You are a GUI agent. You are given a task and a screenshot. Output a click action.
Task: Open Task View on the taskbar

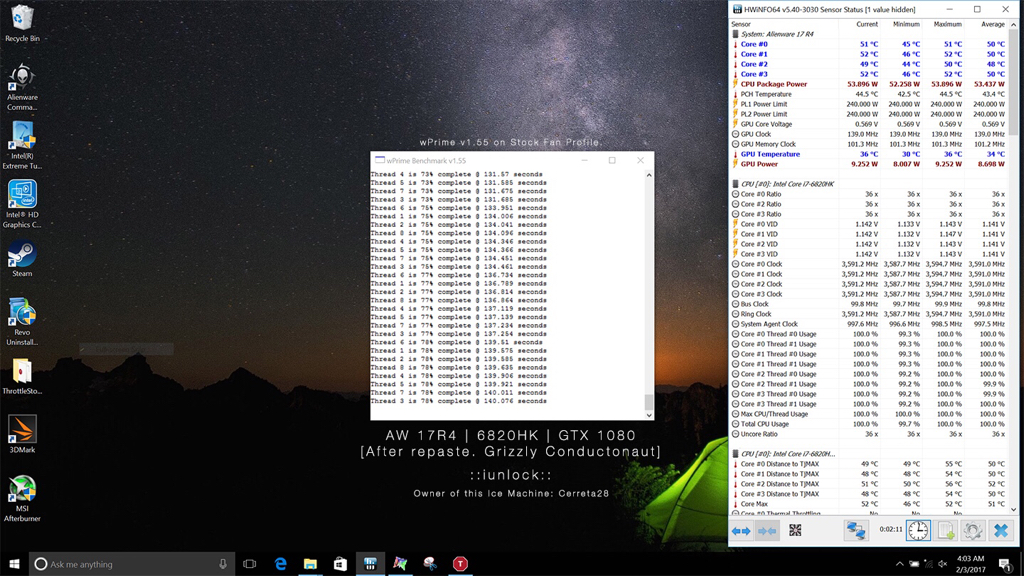pos(249,564)
